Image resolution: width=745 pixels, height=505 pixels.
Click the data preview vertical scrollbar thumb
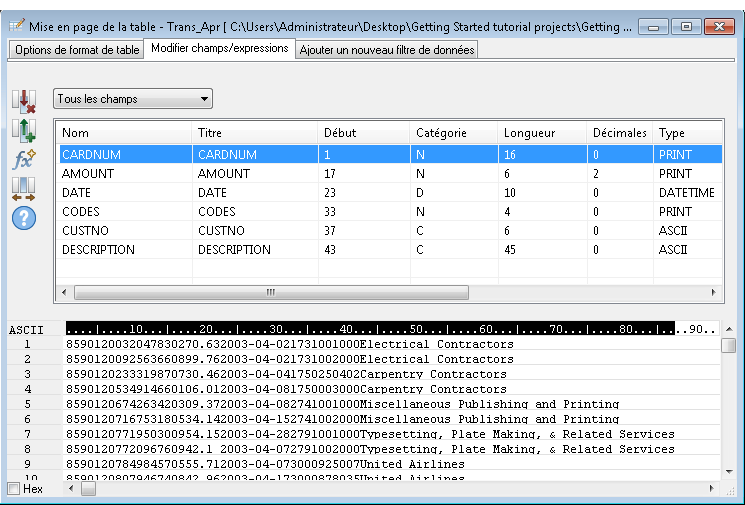728,345
